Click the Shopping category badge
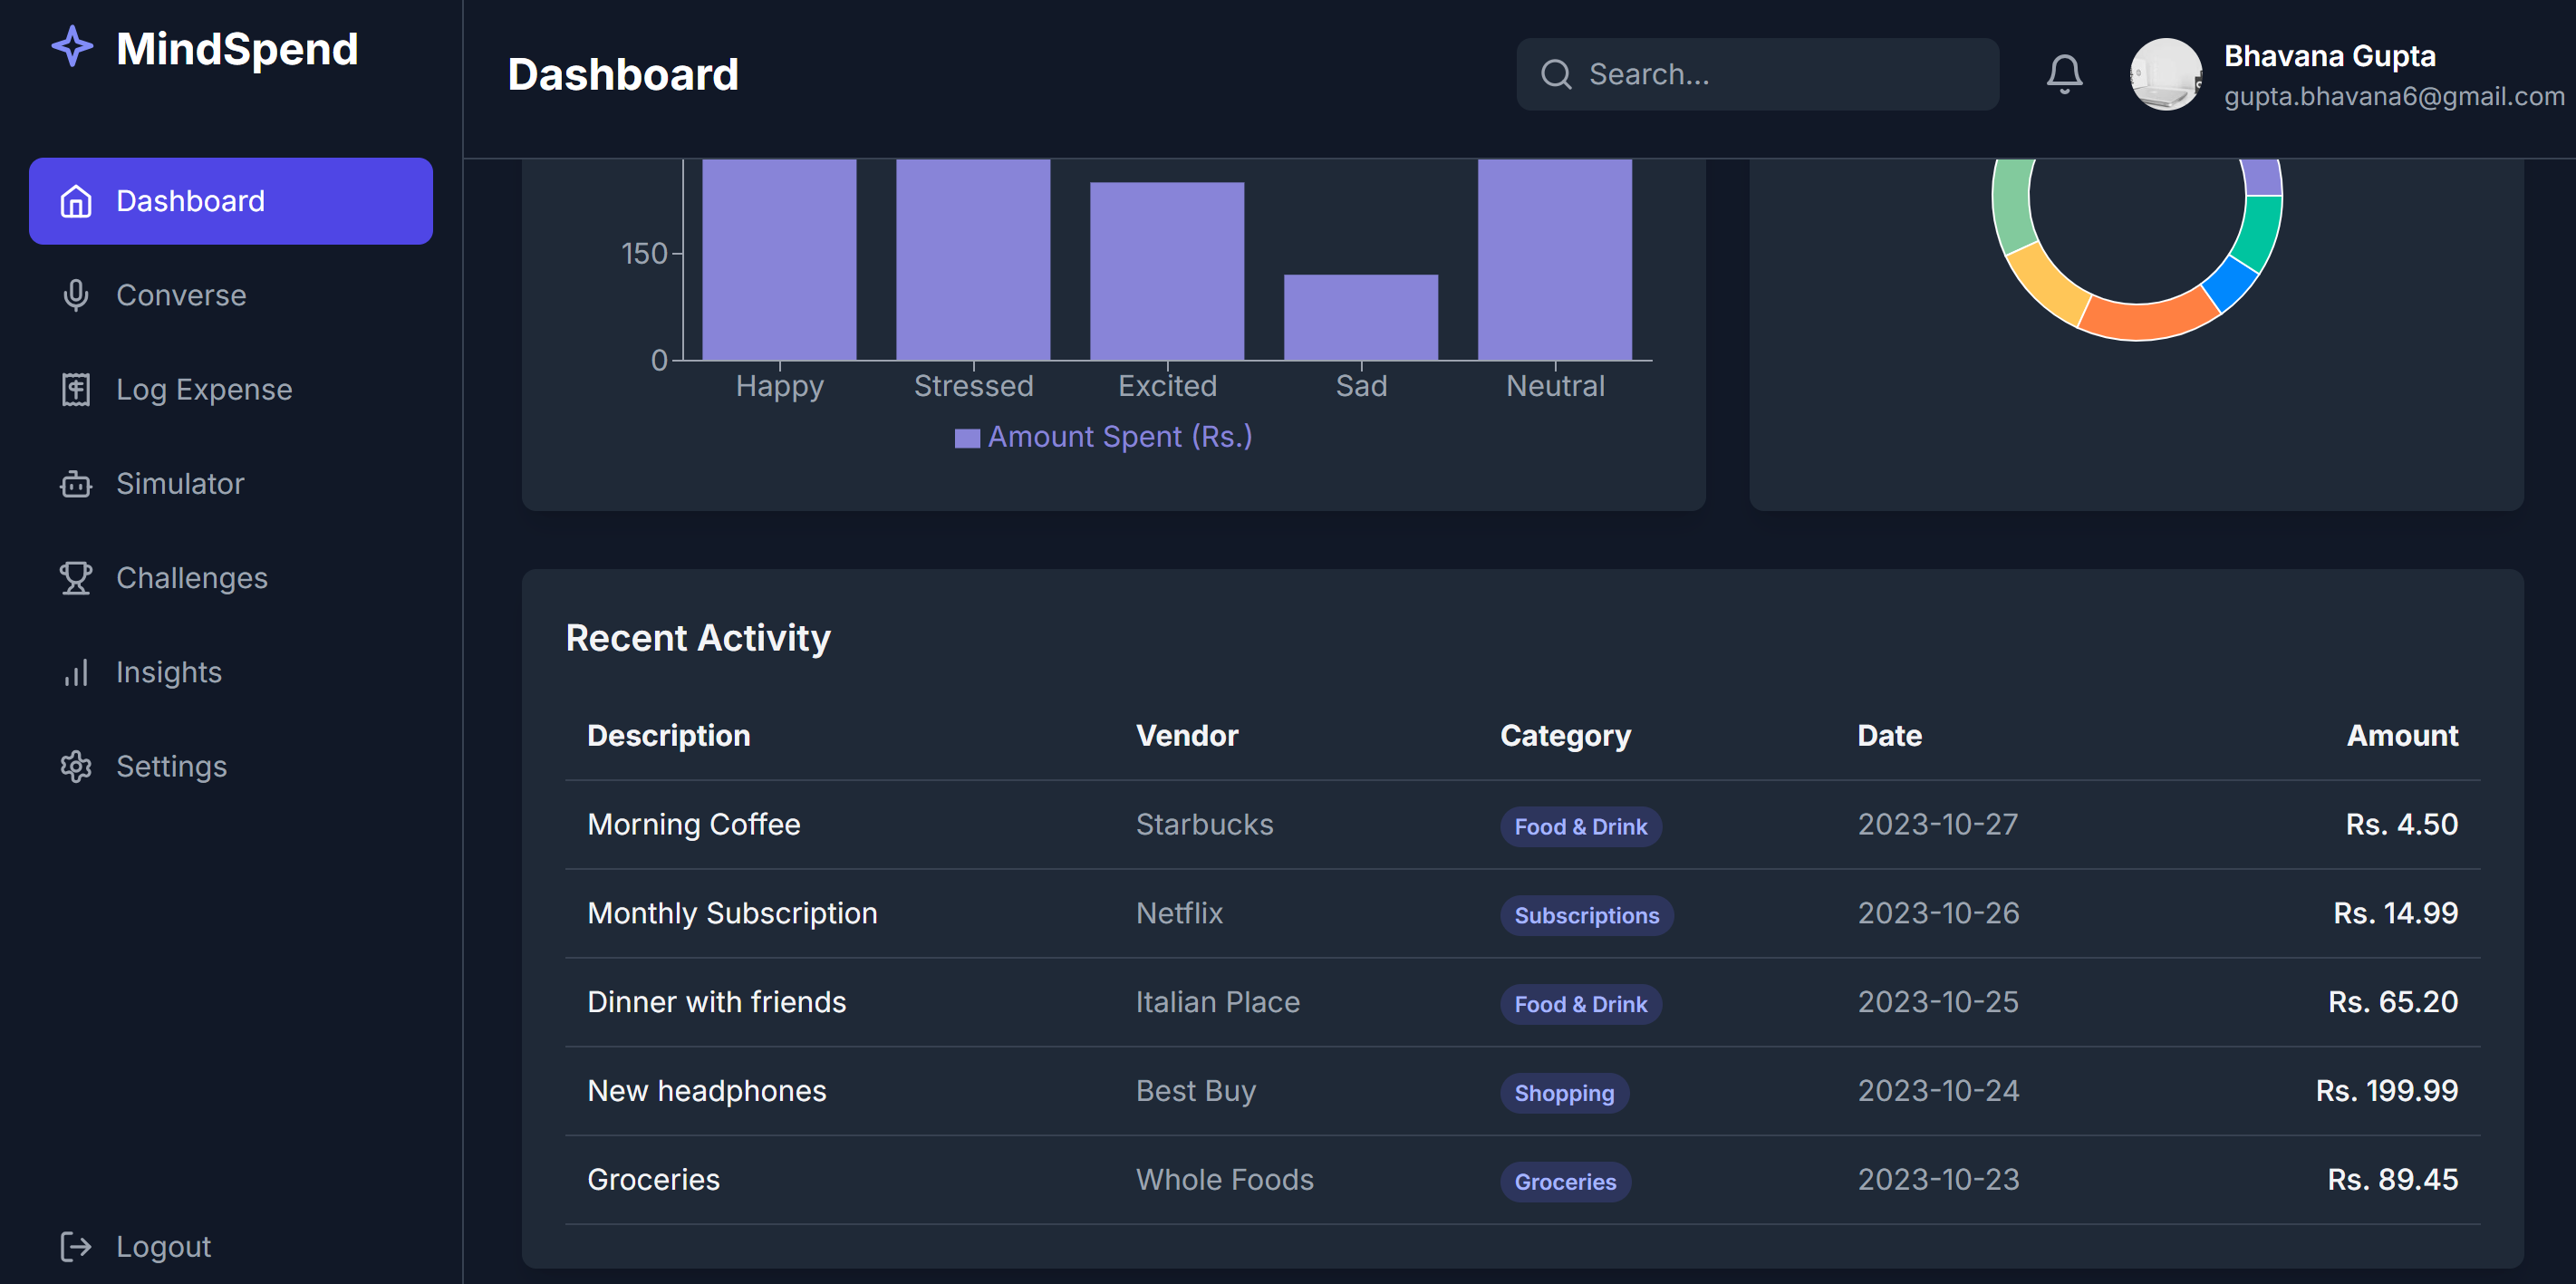Viewport: 2576px width, 1284px height. tap(1563, 1093)
